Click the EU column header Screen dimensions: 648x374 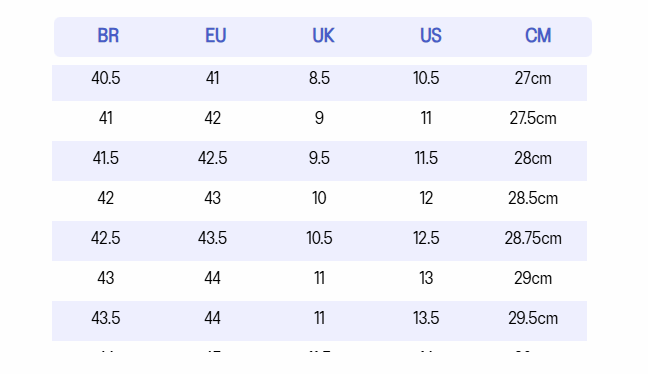coord(215,36)
